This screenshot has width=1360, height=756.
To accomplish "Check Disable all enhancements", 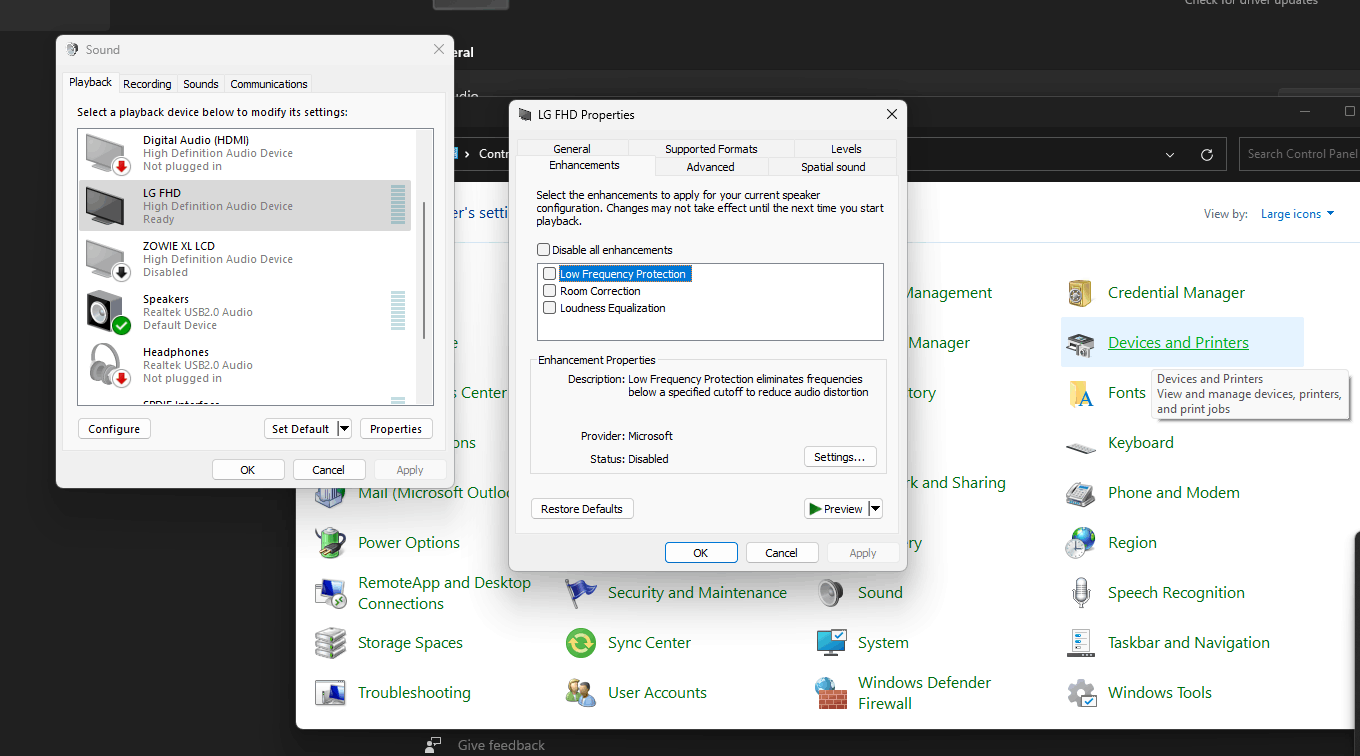I will click(x=544, y=250).
